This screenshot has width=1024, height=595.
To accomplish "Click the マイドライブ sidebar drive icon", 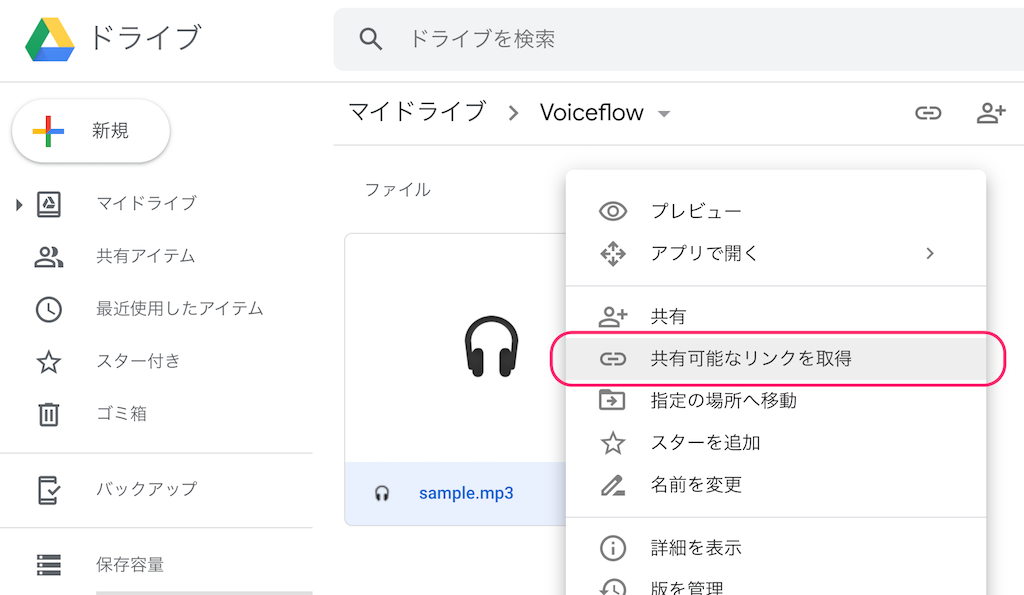I will click(49, 204).
